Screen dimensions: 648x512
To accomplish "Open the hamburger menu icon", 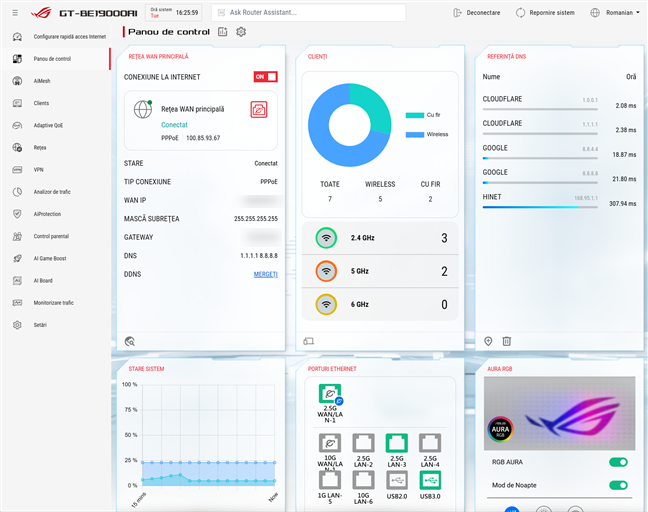I will (15, 13).
